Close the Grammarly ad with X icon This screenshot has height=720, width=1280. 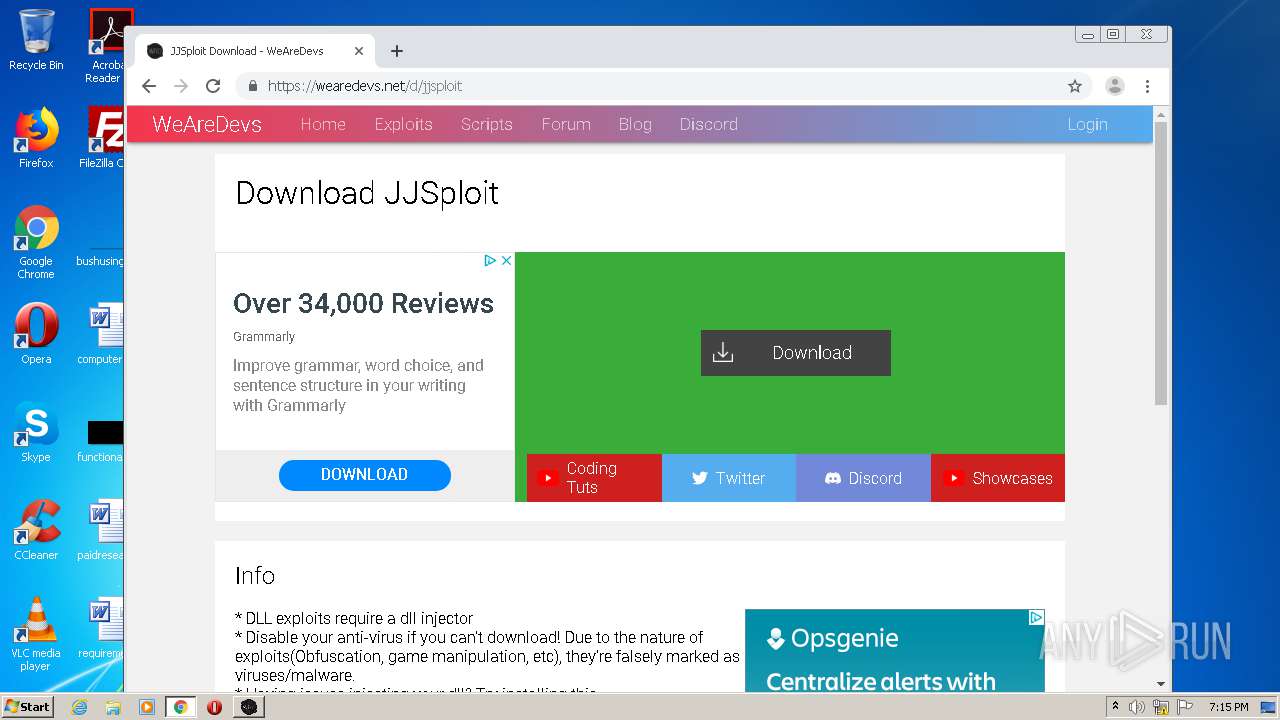tap(506, 260)
